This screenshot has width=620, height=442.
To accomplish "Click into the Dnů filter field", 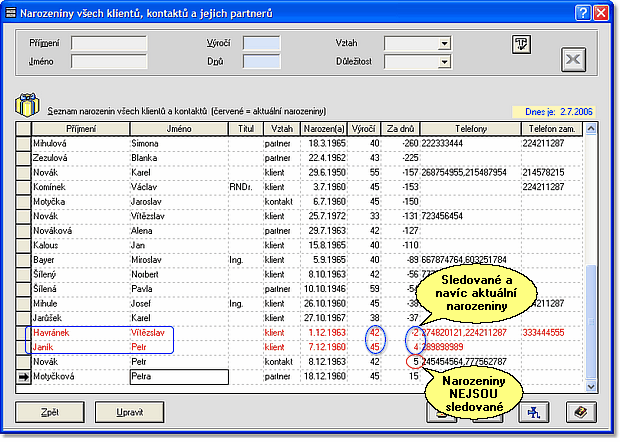I will coord(262,62).
